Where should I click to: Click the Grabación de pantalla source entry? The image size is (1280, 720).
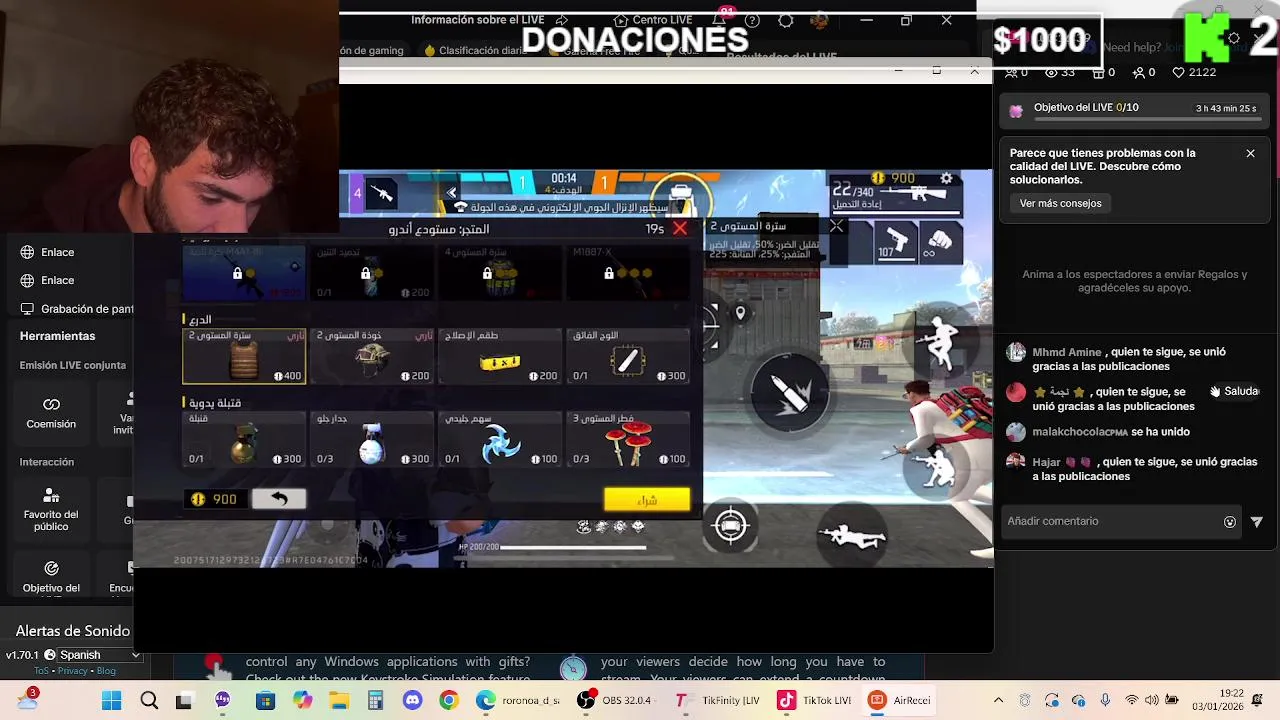pos(76,309)
